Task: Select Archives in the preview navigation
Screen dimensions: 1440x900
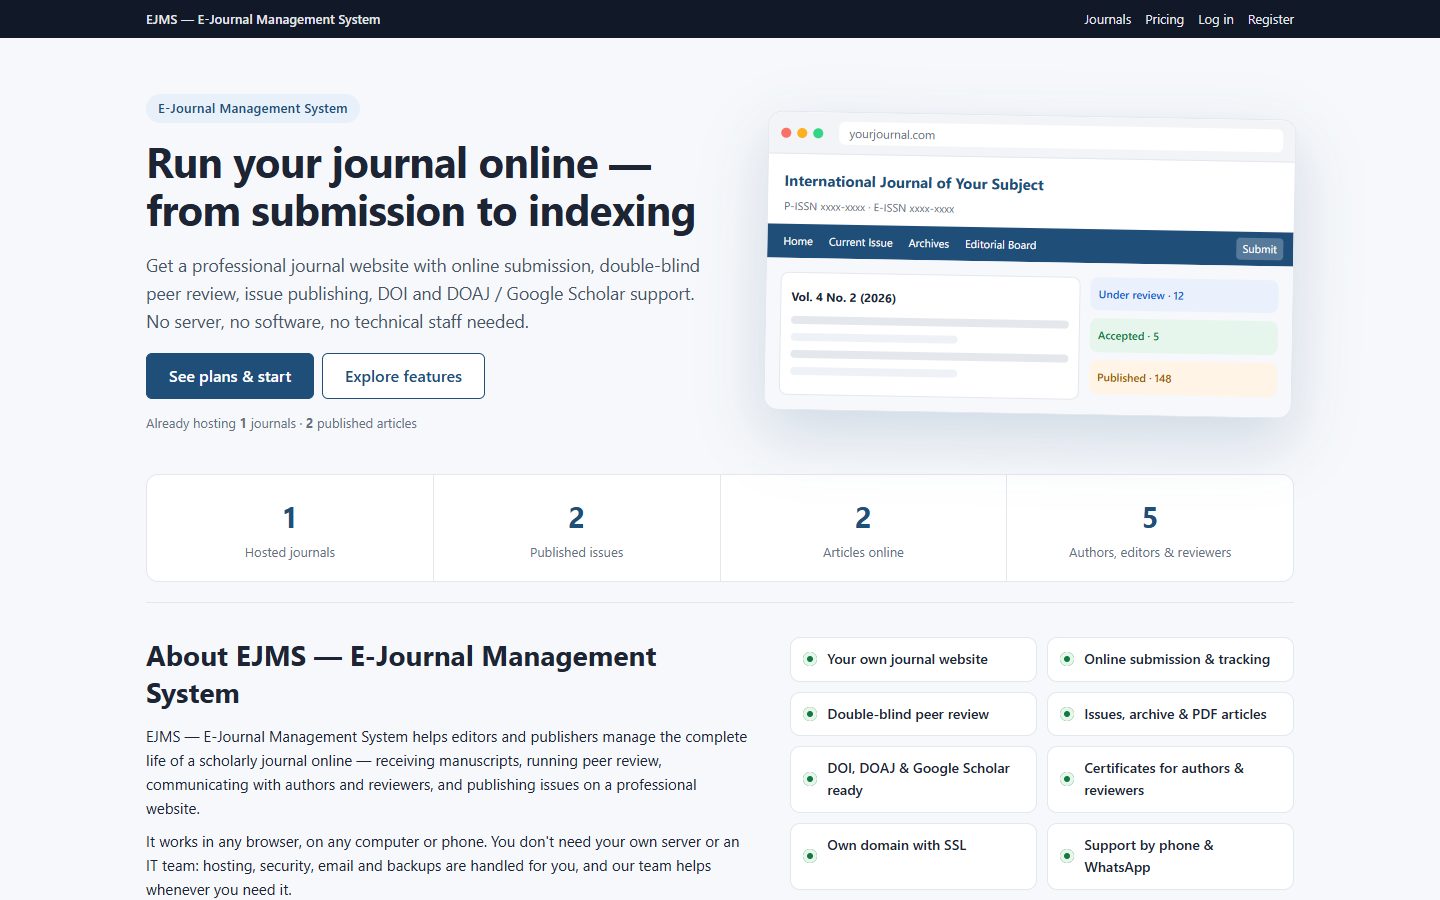Action: 928,243
